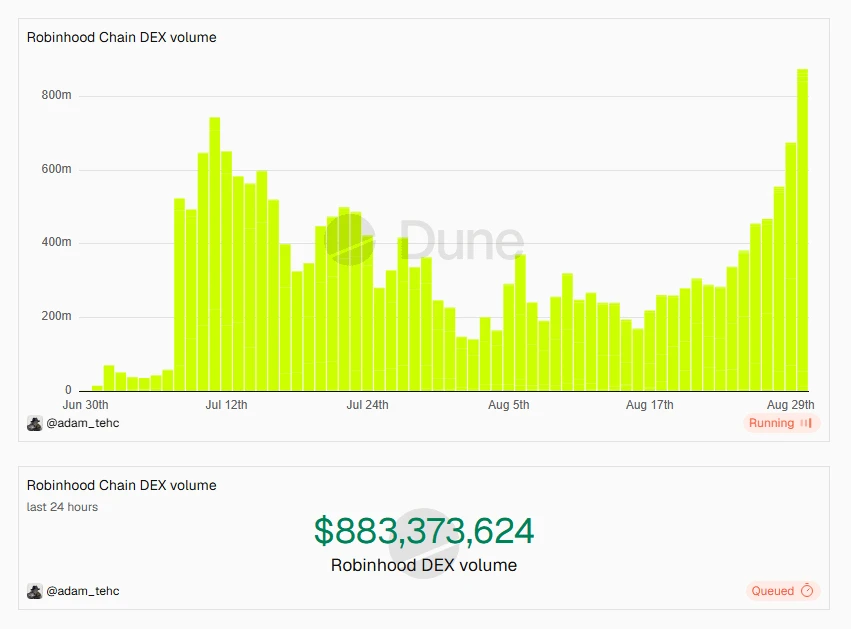Click the 600m y-axis label

[56, 169]
